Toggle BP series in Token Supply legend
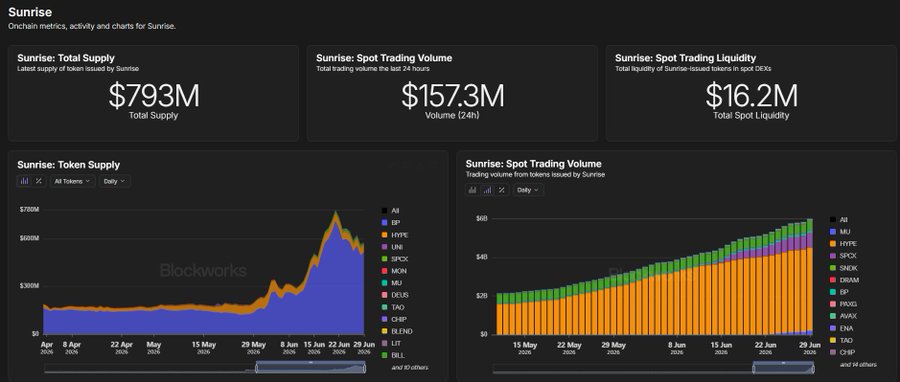This screenshot has width=900, height=382. 390,223
